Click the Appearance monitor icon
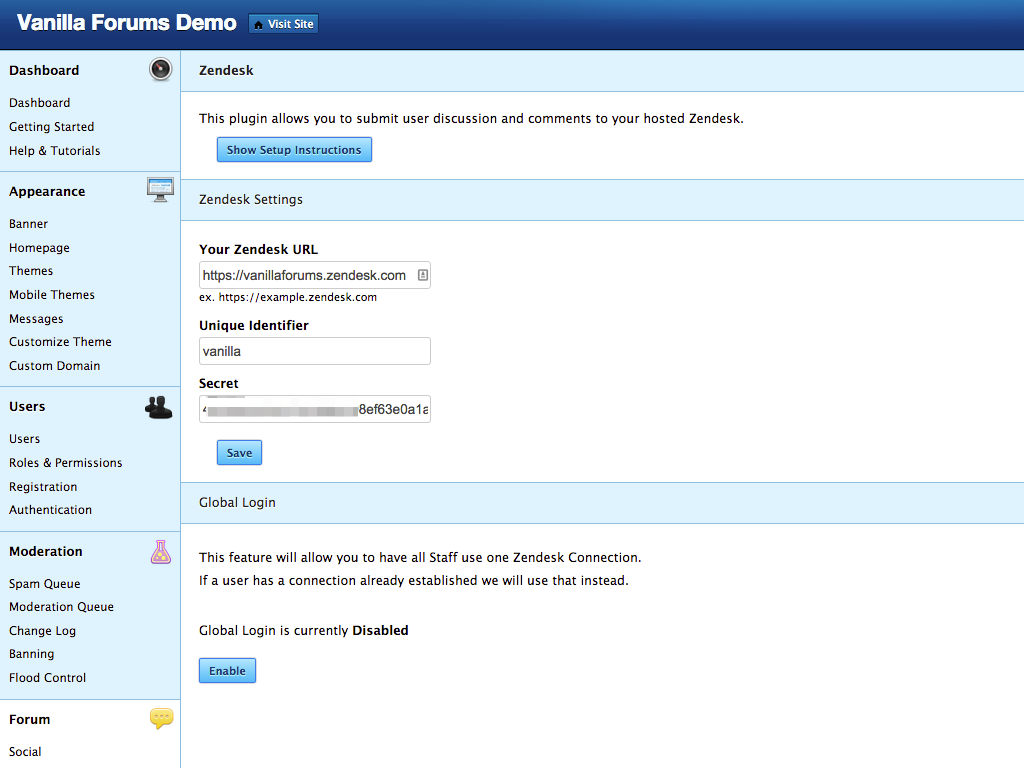1024x768 pixels. (x=160, y=190)
